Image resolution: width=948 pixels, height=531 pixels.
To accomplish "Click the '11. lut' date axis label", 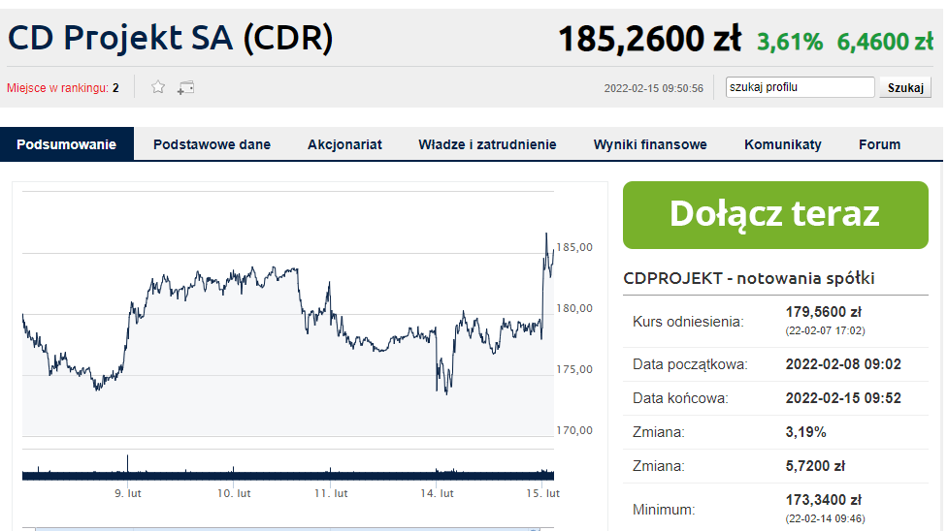I will (x=332, y=493).
